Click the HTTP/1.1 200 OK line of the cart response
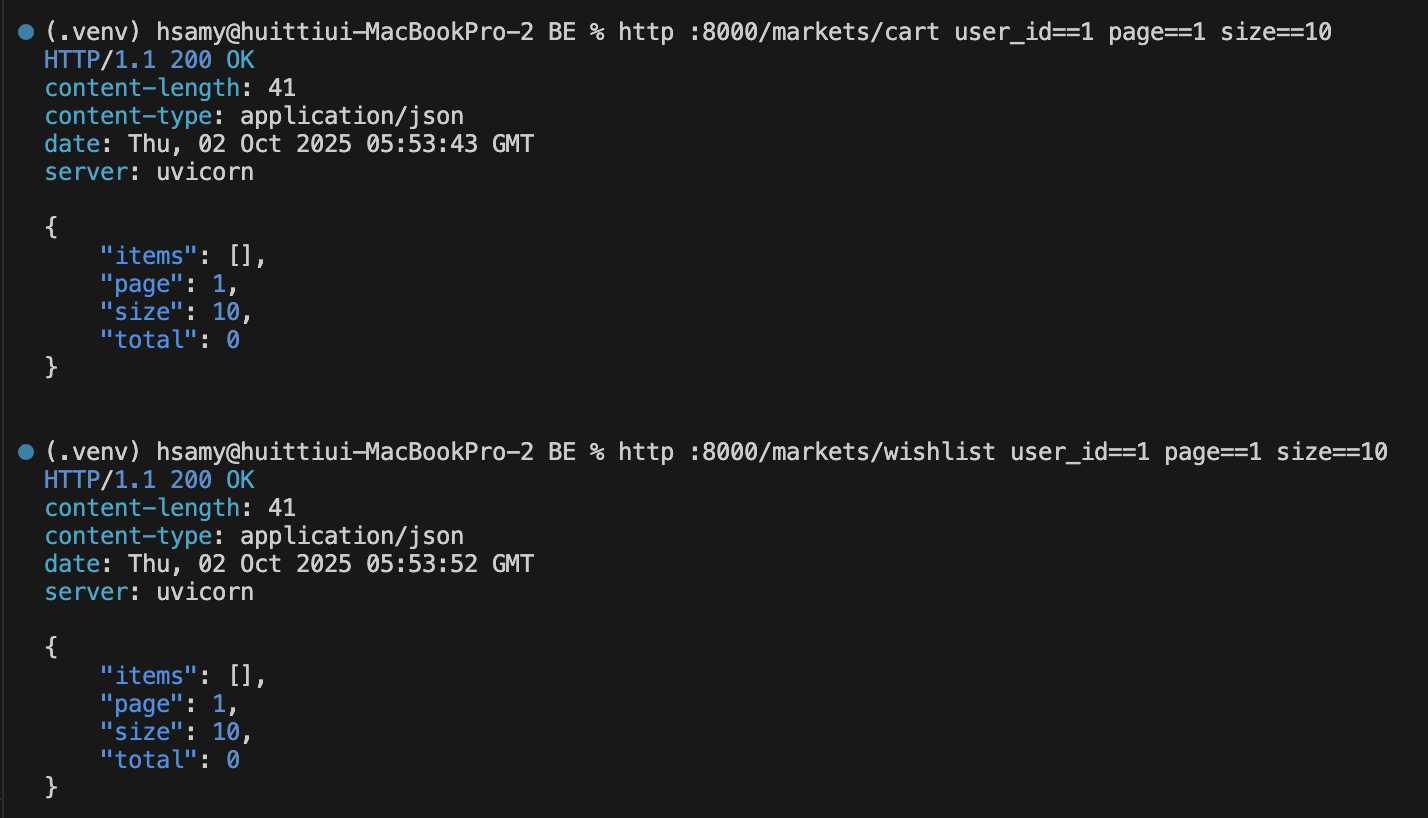 [149, 60]
